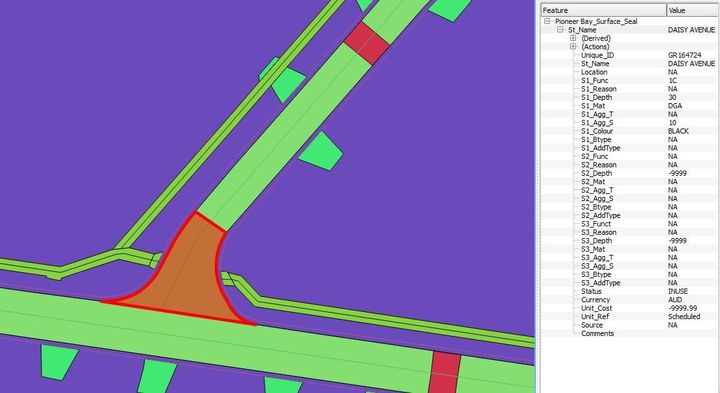This screenshot has width=720, height=393.
Task: Collapse the St_Name parent node
Action: pos(560,29)
